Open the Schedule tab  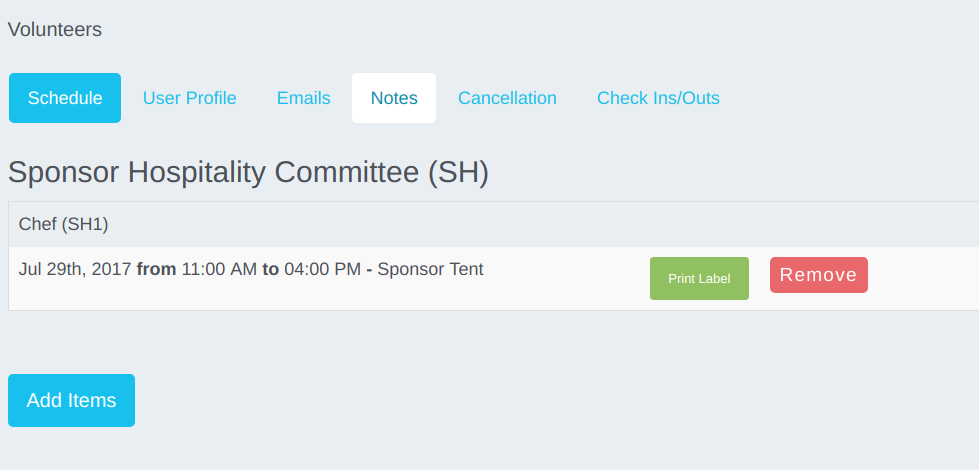(65, 98)
